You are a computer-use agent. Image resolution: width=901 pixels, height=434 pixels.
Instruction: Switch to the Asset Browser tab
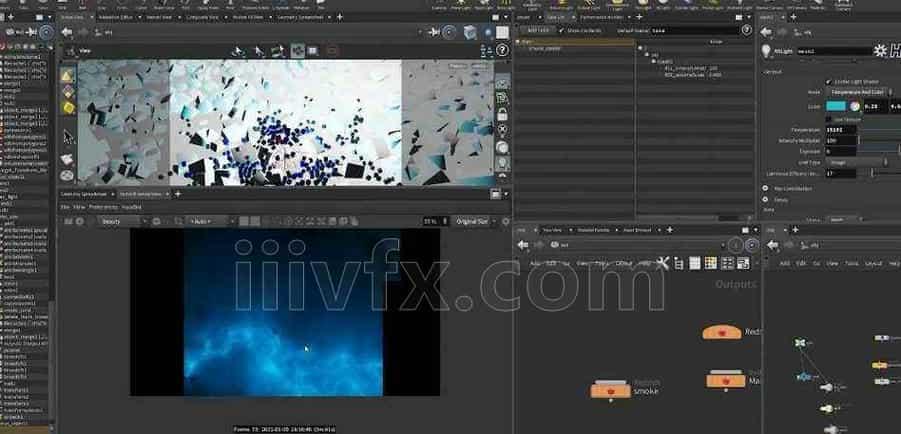(637, 230)
